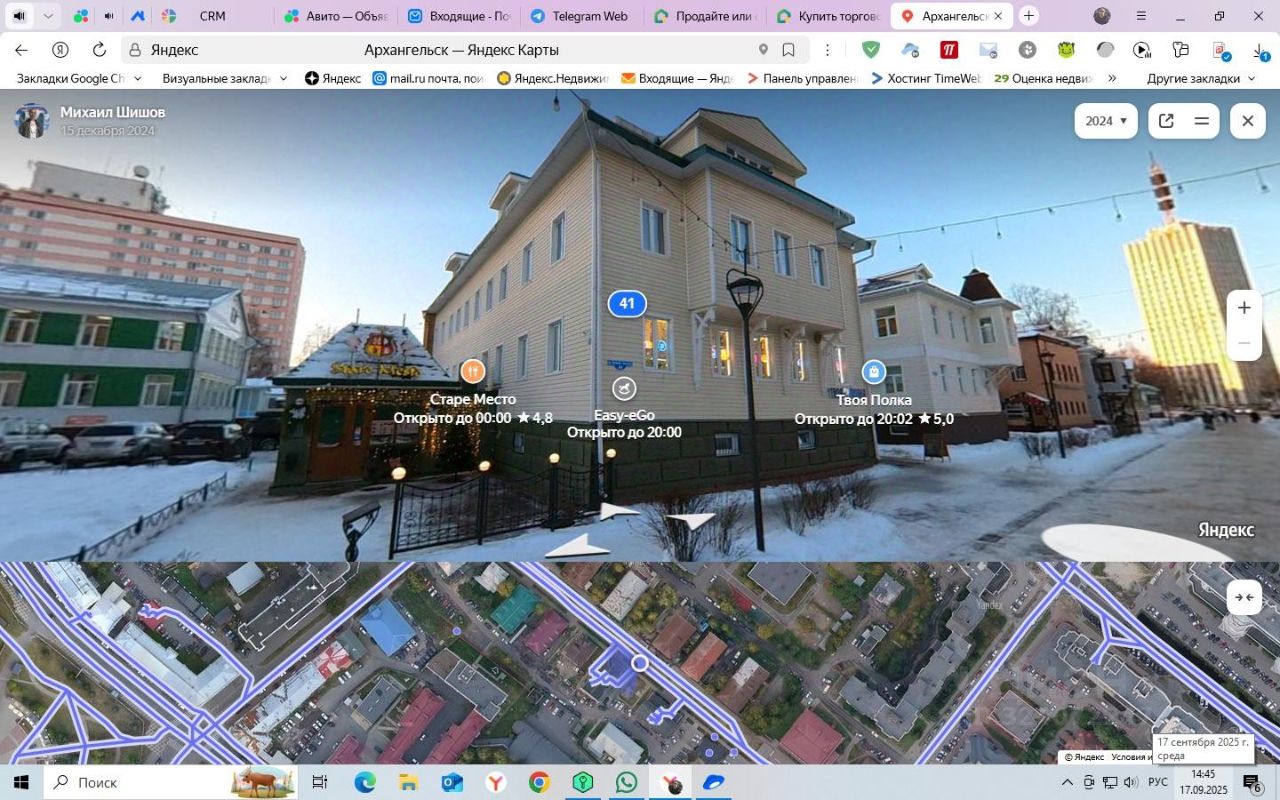Open panorama in a new window

point(1166,121)
